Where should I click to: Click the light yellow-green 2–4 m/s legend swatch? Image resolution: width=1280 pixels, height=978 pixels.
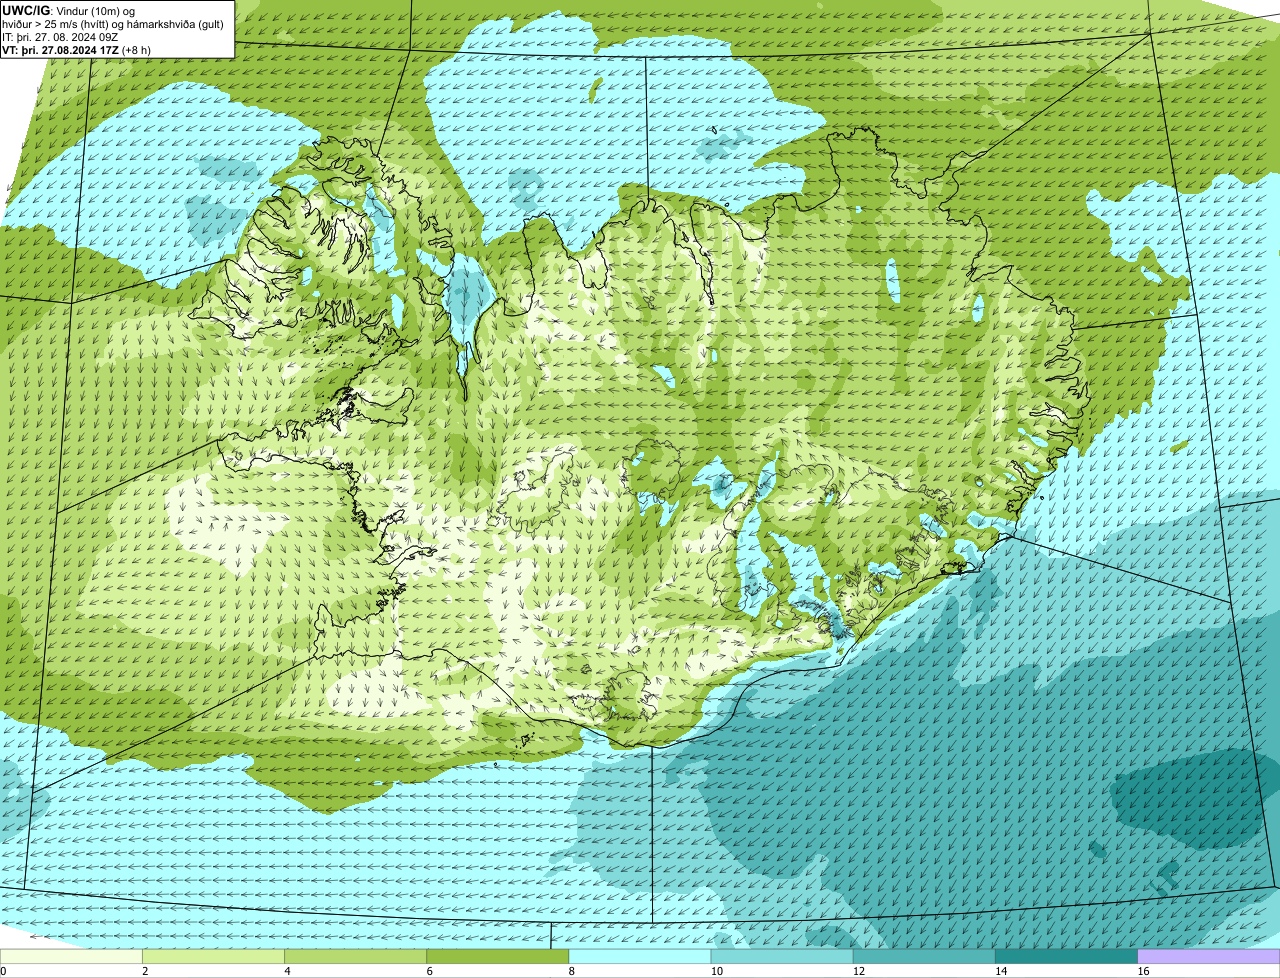coord(213,956)
